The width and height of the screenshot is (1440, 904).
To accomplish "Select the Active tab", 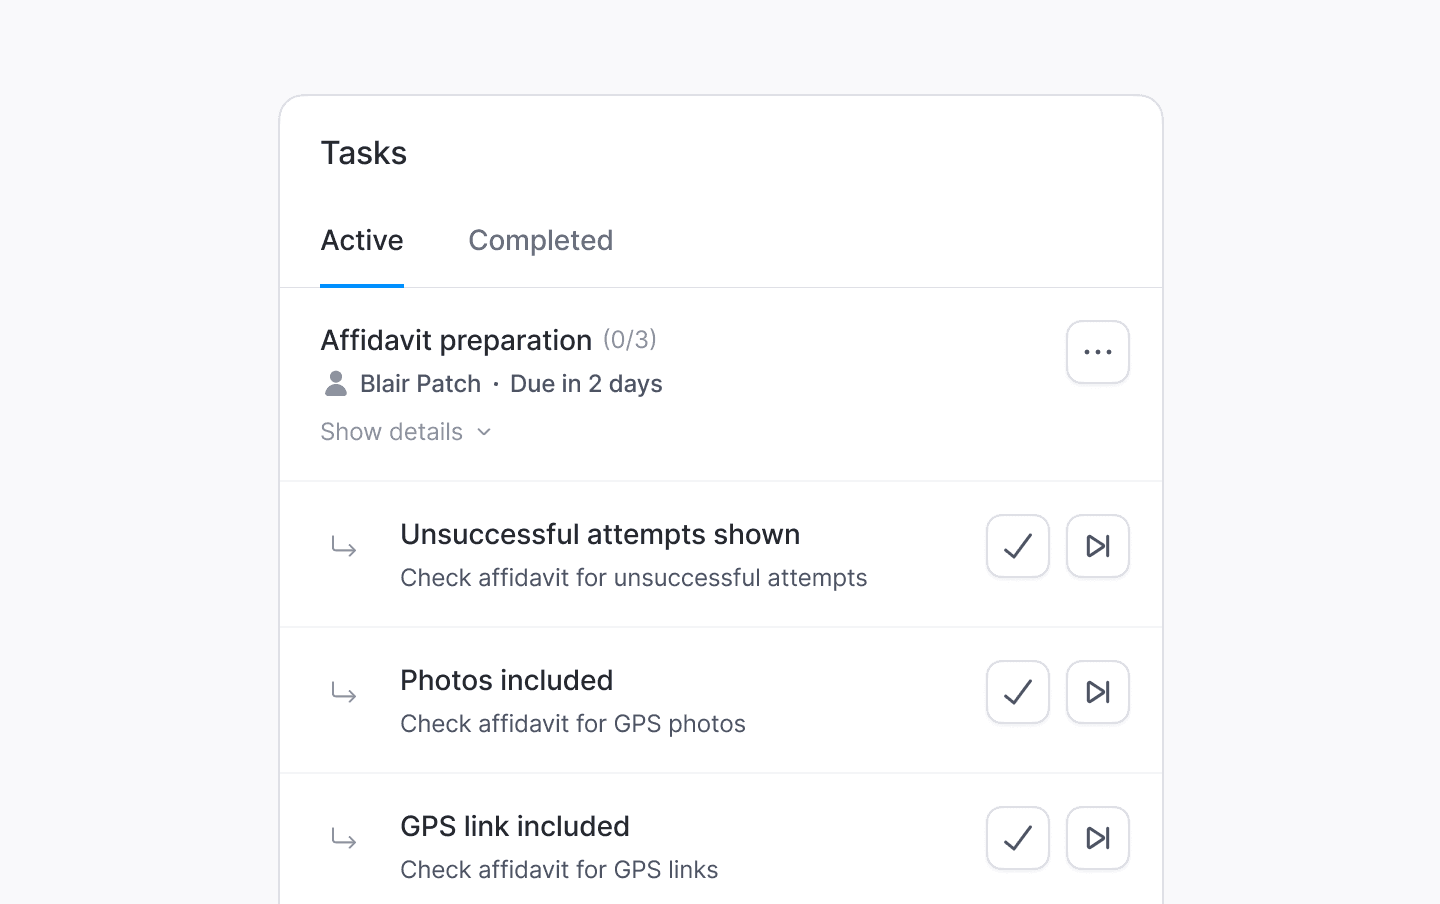I will pos(362,240).
